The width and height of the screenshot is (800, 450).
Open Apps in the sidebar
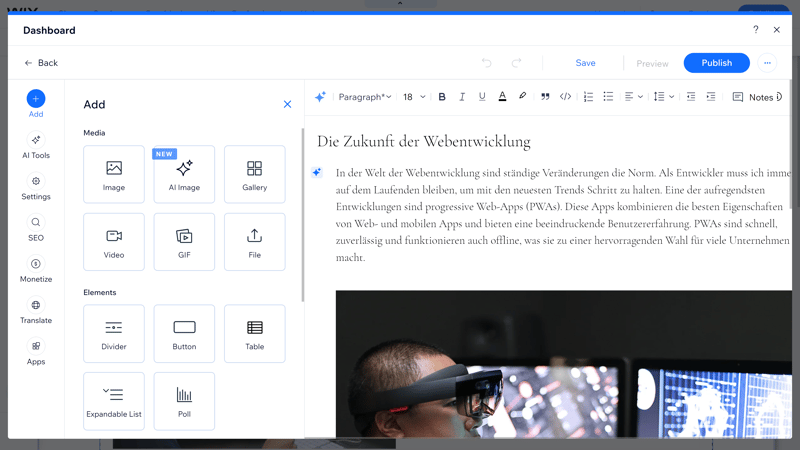(x=36, y=353)
